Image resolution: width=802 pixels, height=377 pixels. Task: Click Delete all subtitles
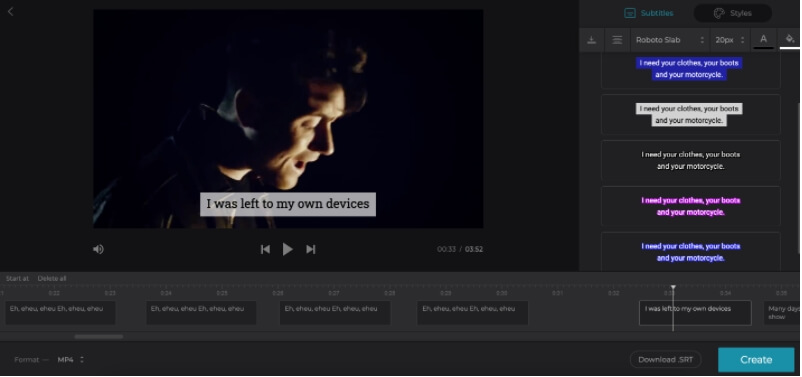(52, 278)
